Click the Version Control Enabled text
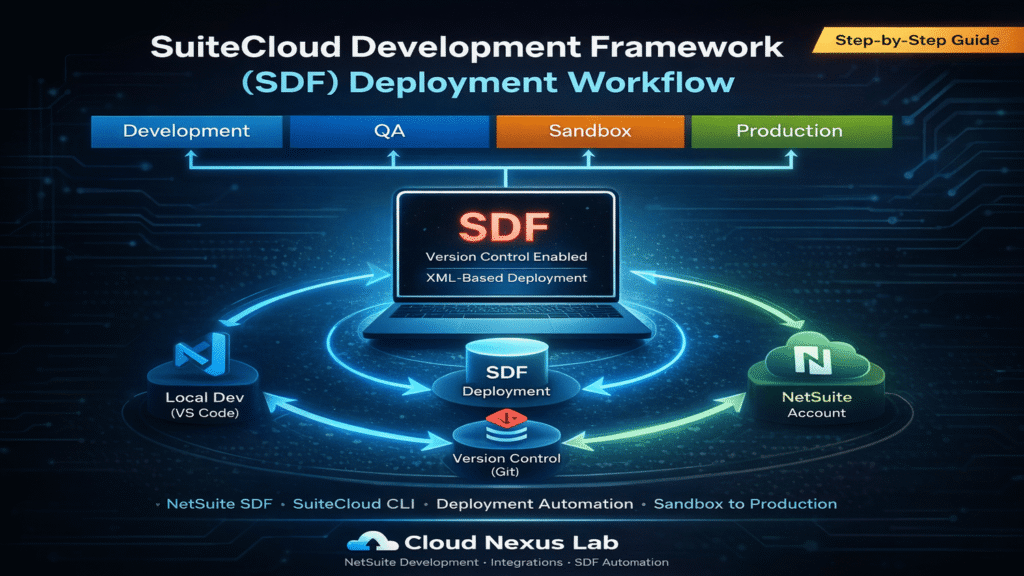 tap(506, 257)
